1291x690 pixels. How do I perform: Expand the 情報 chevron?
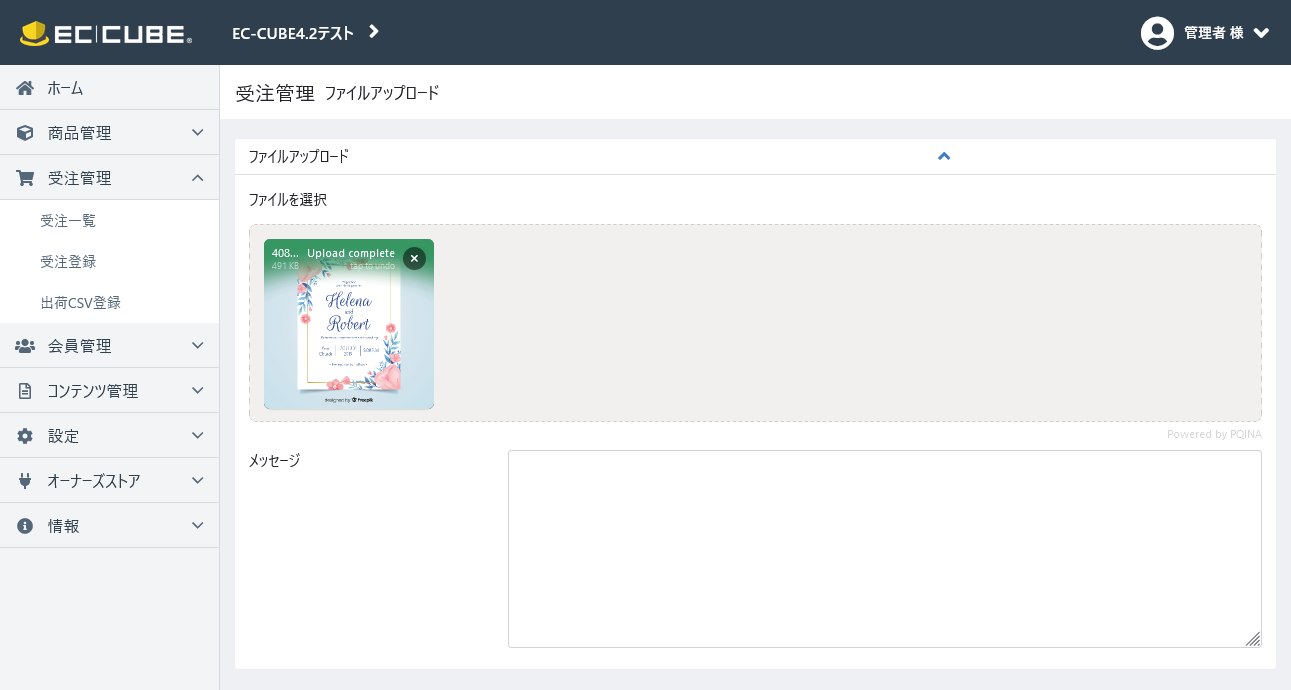(198, 526)
